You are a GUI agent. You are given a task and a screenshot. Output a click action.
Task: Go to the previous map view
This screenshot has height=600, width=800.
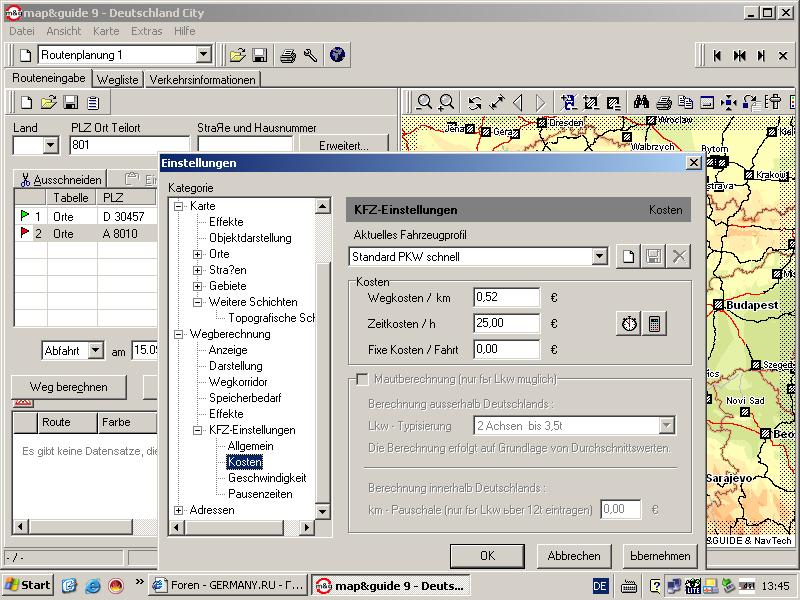click(518, 103)
